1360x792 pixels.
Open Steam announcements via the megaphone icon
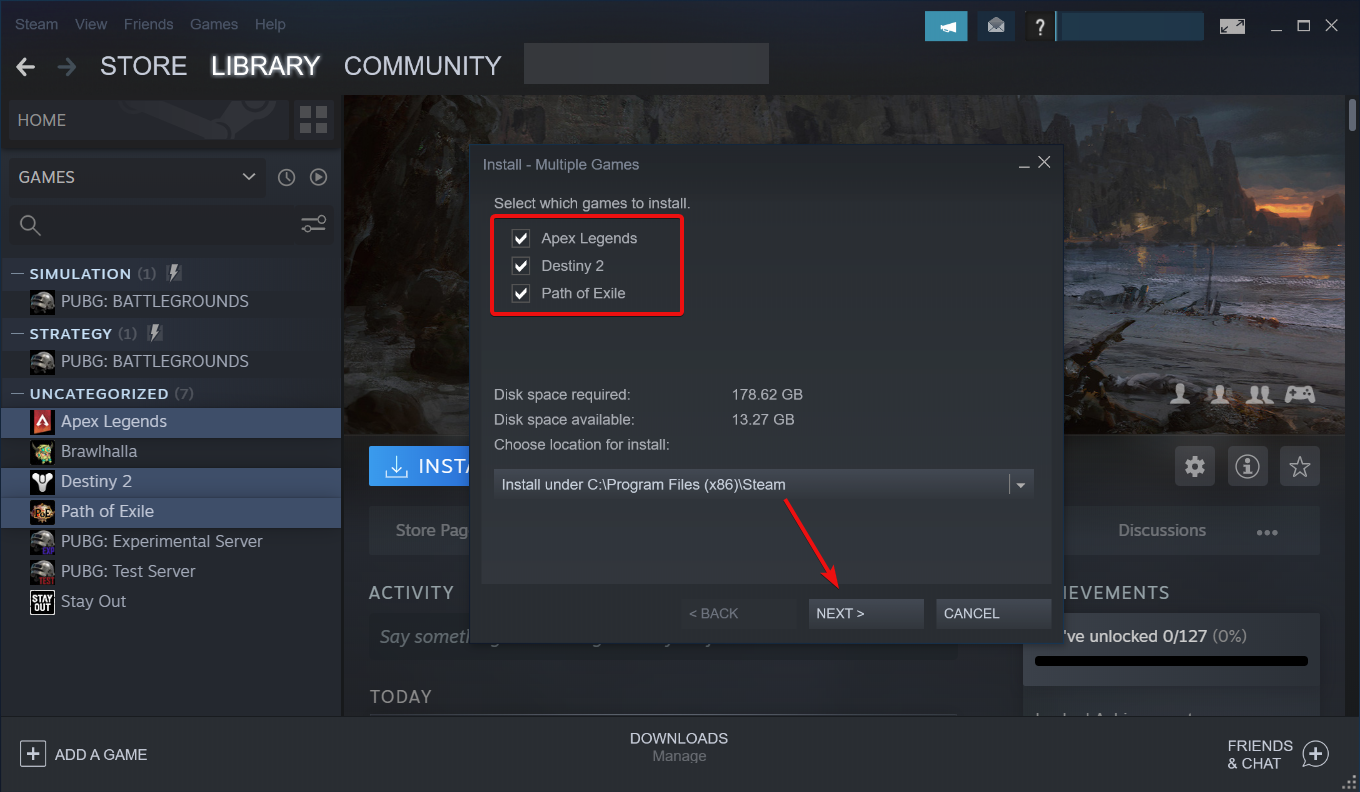click(x=945, y=25)
